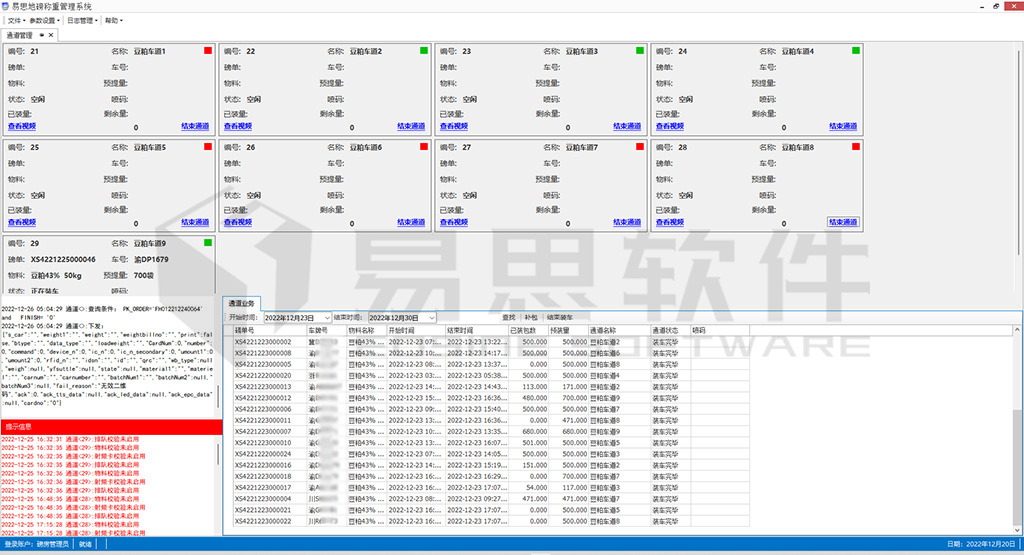Click 结束通道 link on lane 豆粕车道4
Viewport: 1024px width, 555px height.
click(x=843, y=127)
